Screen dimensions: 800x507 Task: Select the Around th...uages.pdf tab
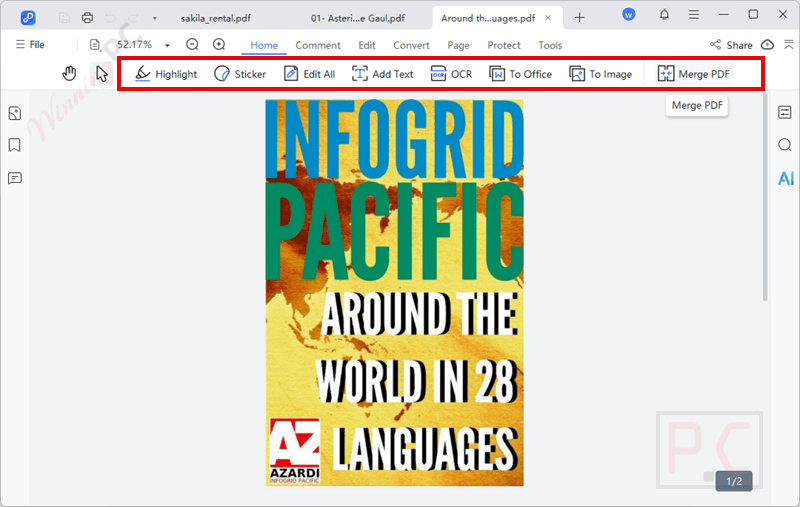coord(488,18)
